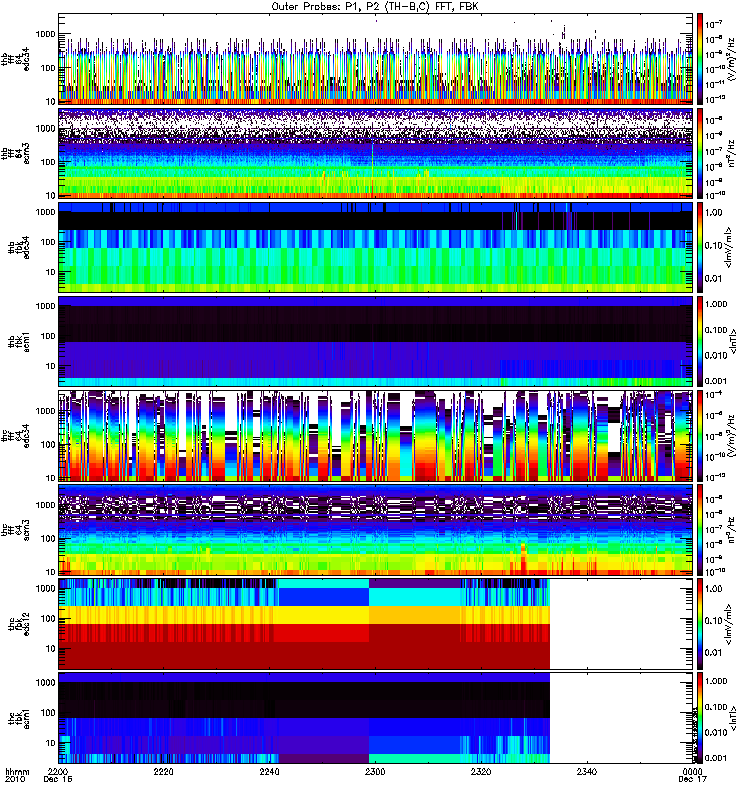
Task: Click the color bar of the thb fff scm3 panel
Action: 700,153
